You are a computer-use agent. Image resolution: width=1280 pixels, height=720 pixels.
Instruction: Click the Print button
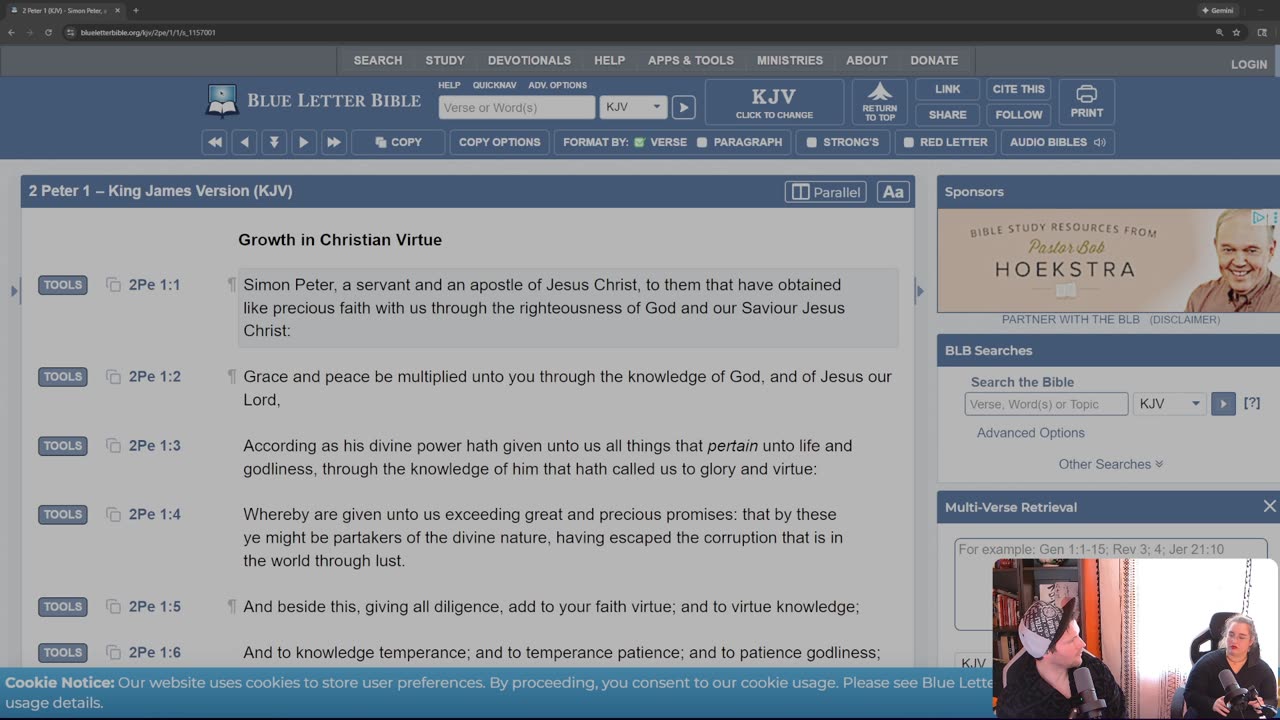click(1087, 102)
